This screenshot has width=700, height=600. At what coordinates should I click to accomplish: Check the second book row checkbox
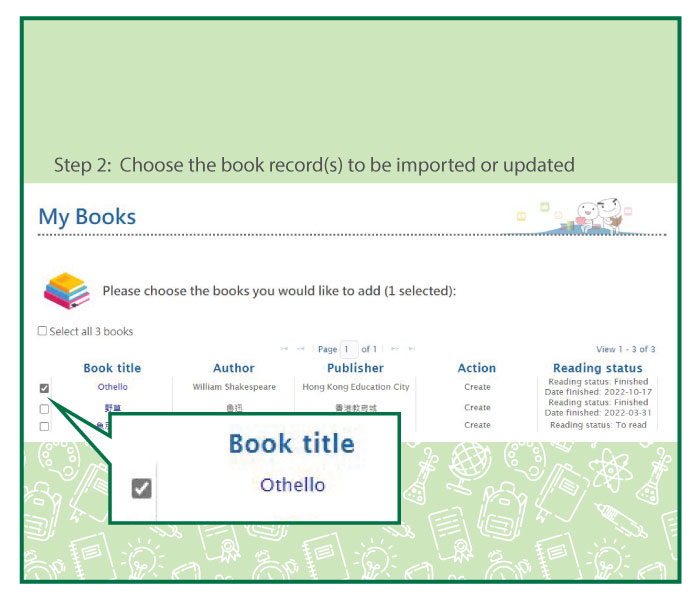coord(44,408)
